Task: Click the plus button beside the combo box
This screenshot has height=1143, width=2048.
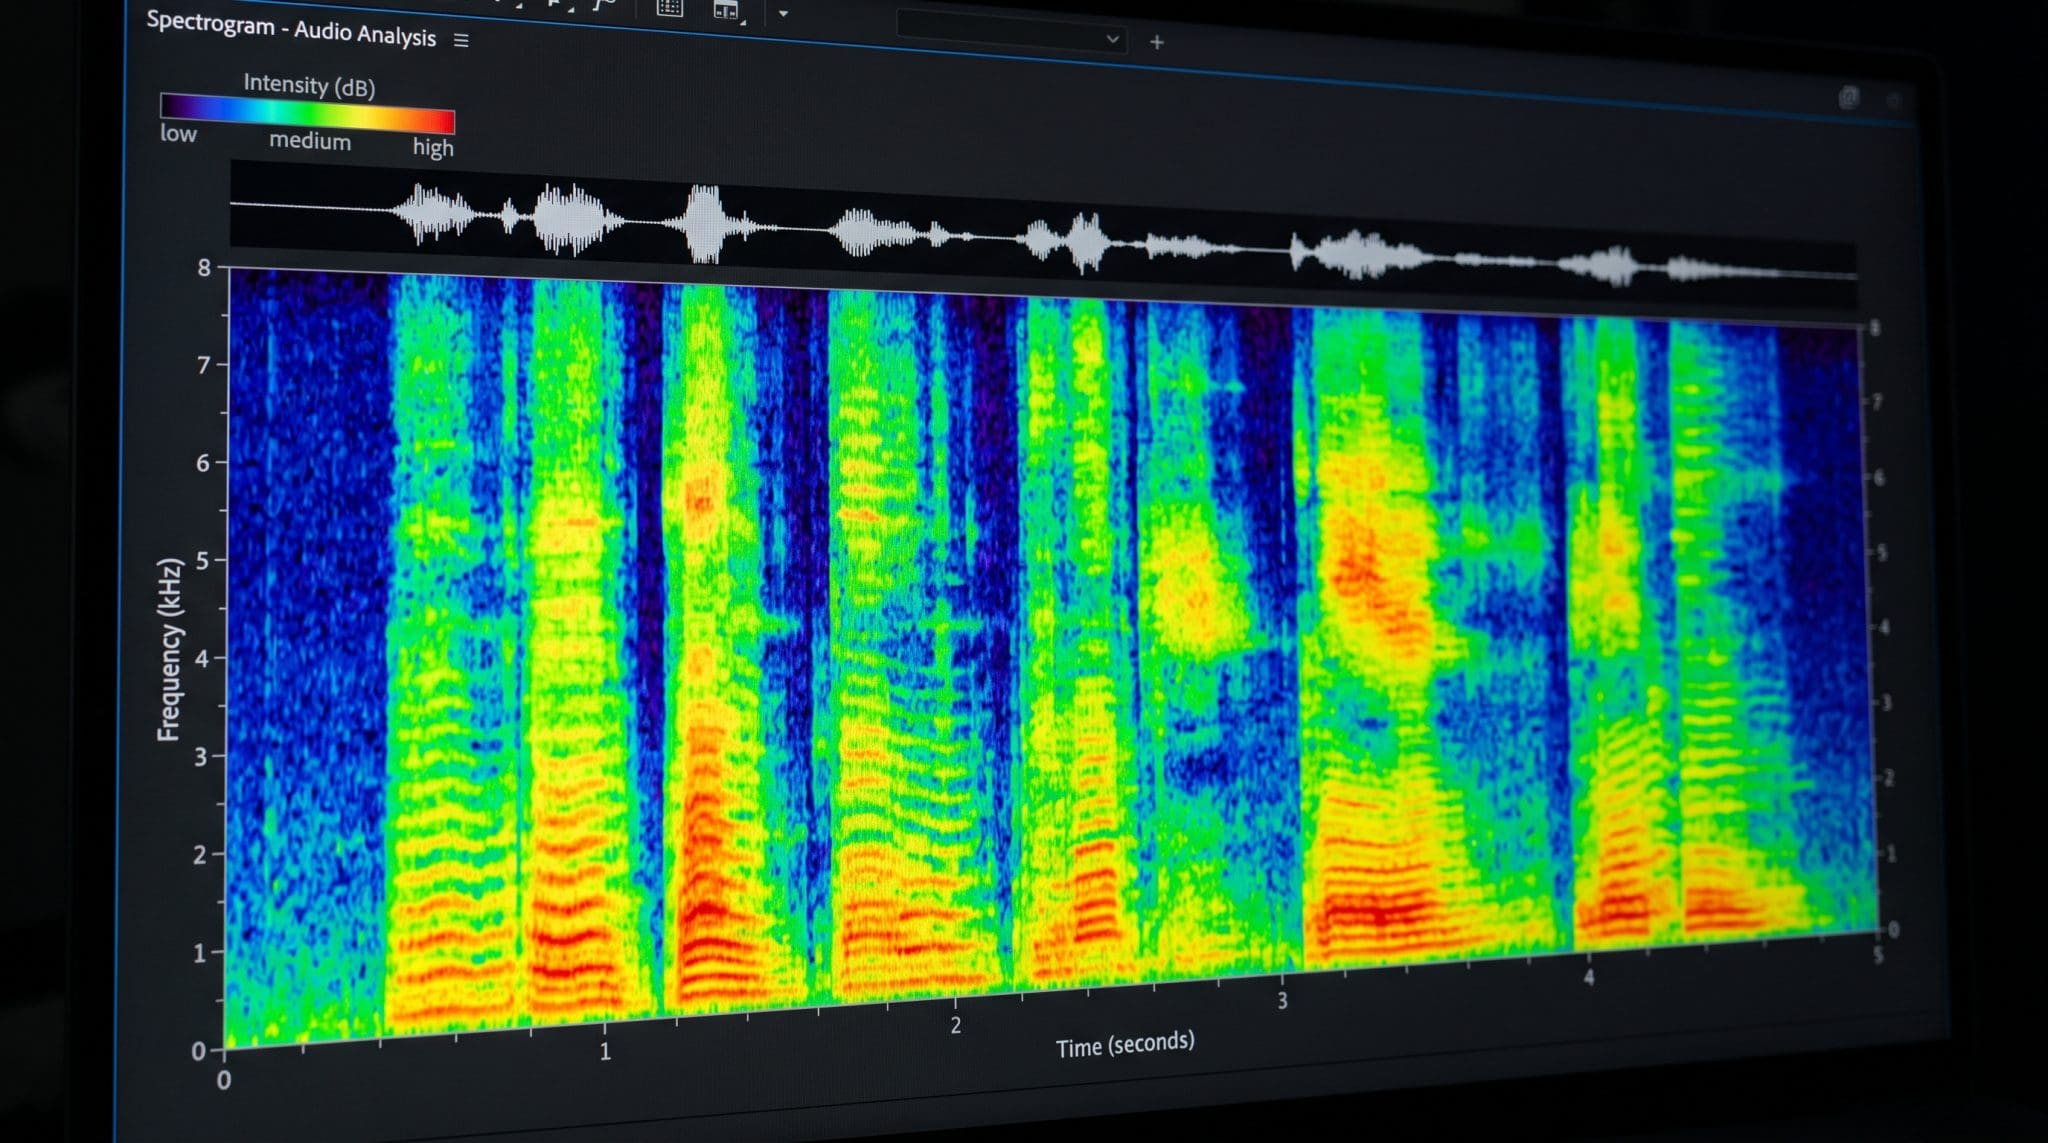Action: pyautogui.click(x=1157, y=42)
